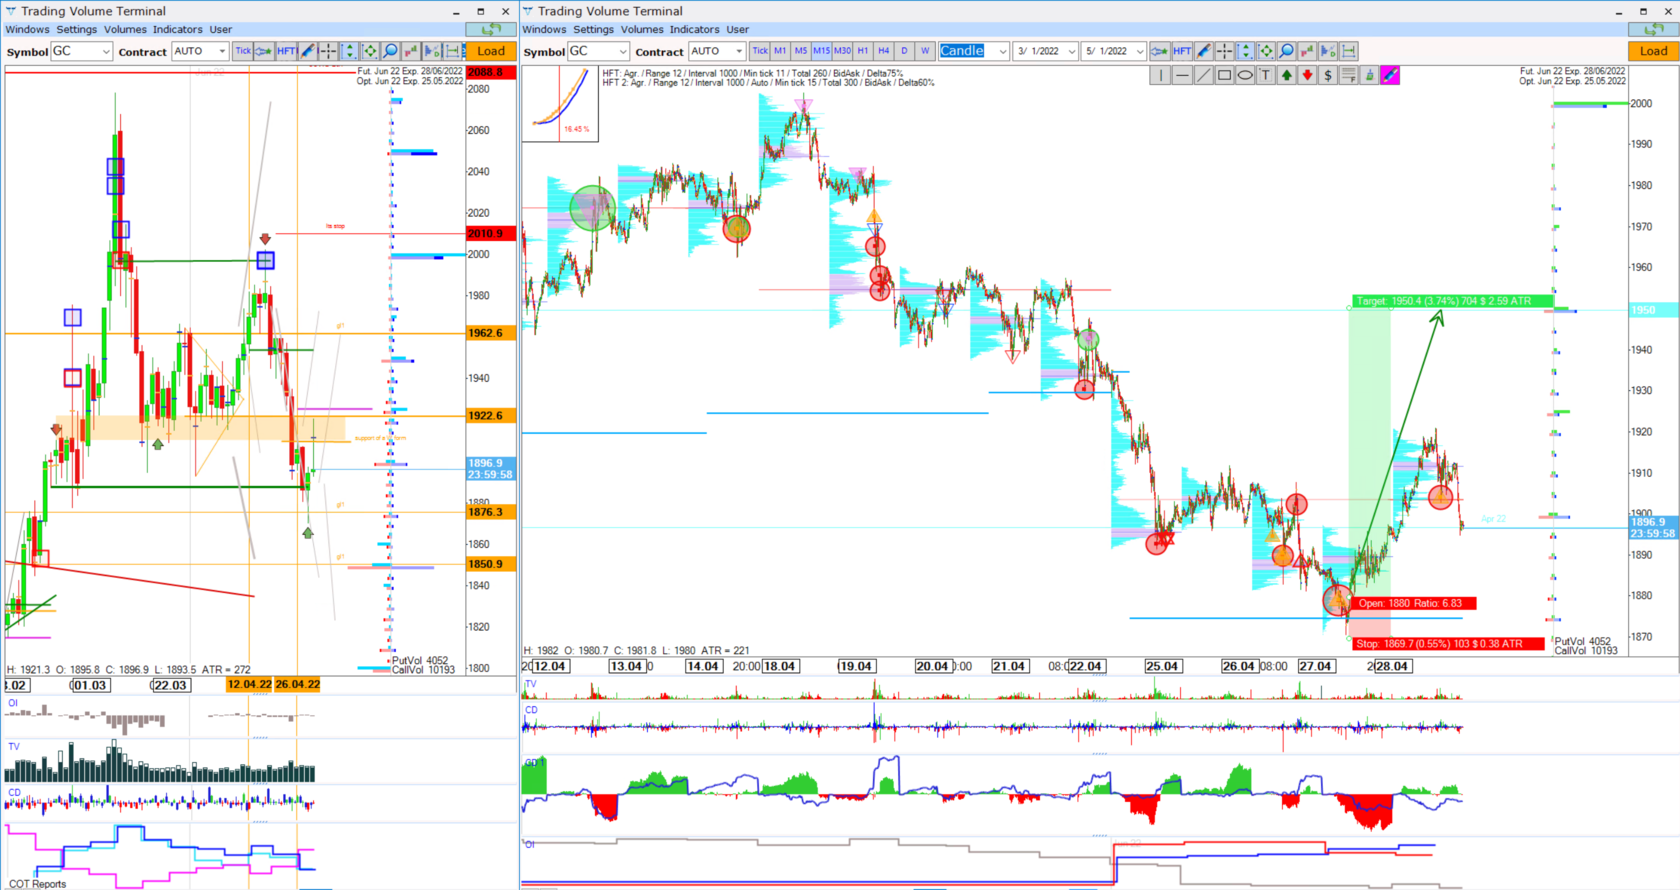This screenshot has height=890, width=1680.
Task: Click the magnifier zoom icon in left window
Action: (x=391, y=51)
